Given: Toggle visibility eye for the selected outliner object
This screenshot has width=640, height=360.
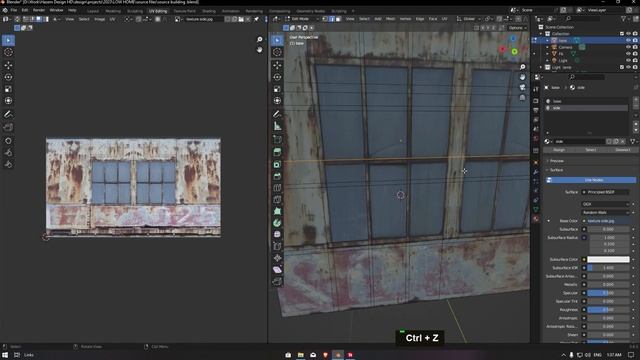Looking at the screenshot, I should point(628,40).
